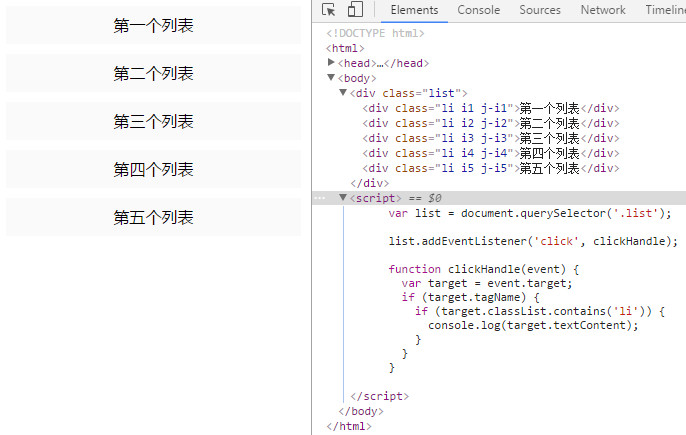
Task: Select the closing /html tag row
Action: click(349, 426)
